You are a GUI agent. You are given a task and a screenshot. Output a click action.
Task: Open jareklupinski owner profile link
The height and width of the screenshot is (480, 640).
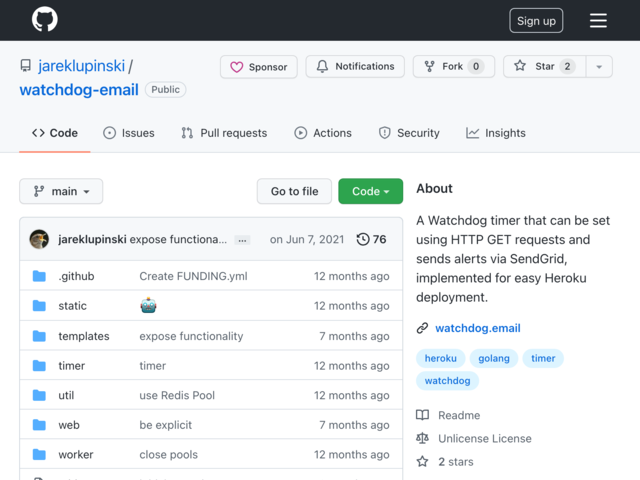pyautogui.click(x=81, y=66)
